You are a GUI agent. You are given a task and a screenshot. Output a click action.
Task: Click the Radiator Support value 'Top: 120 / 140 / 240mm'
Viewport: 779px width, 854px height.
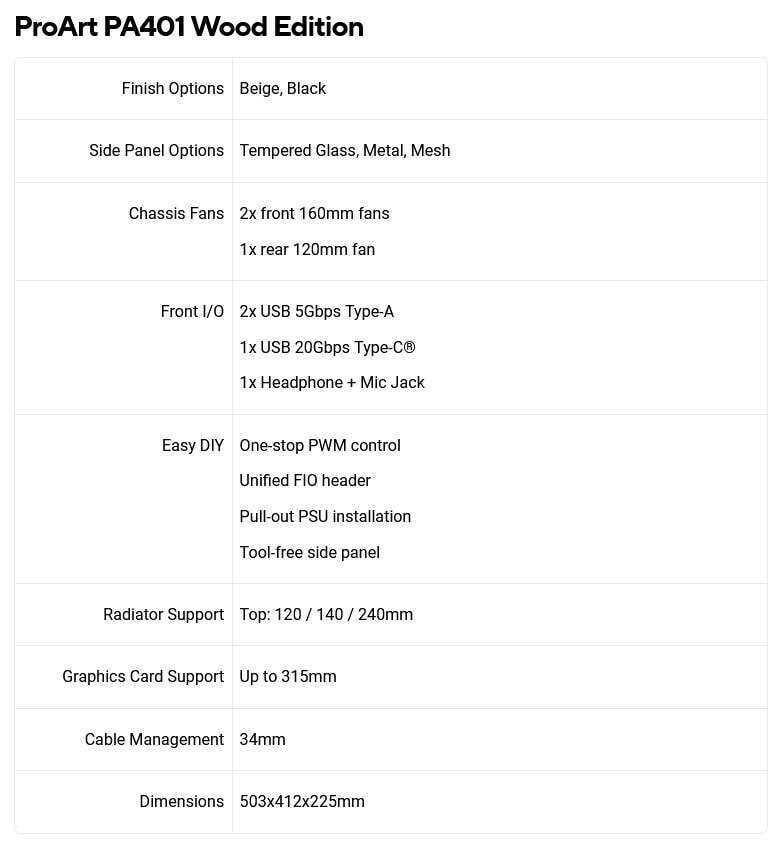pos(326,615)
